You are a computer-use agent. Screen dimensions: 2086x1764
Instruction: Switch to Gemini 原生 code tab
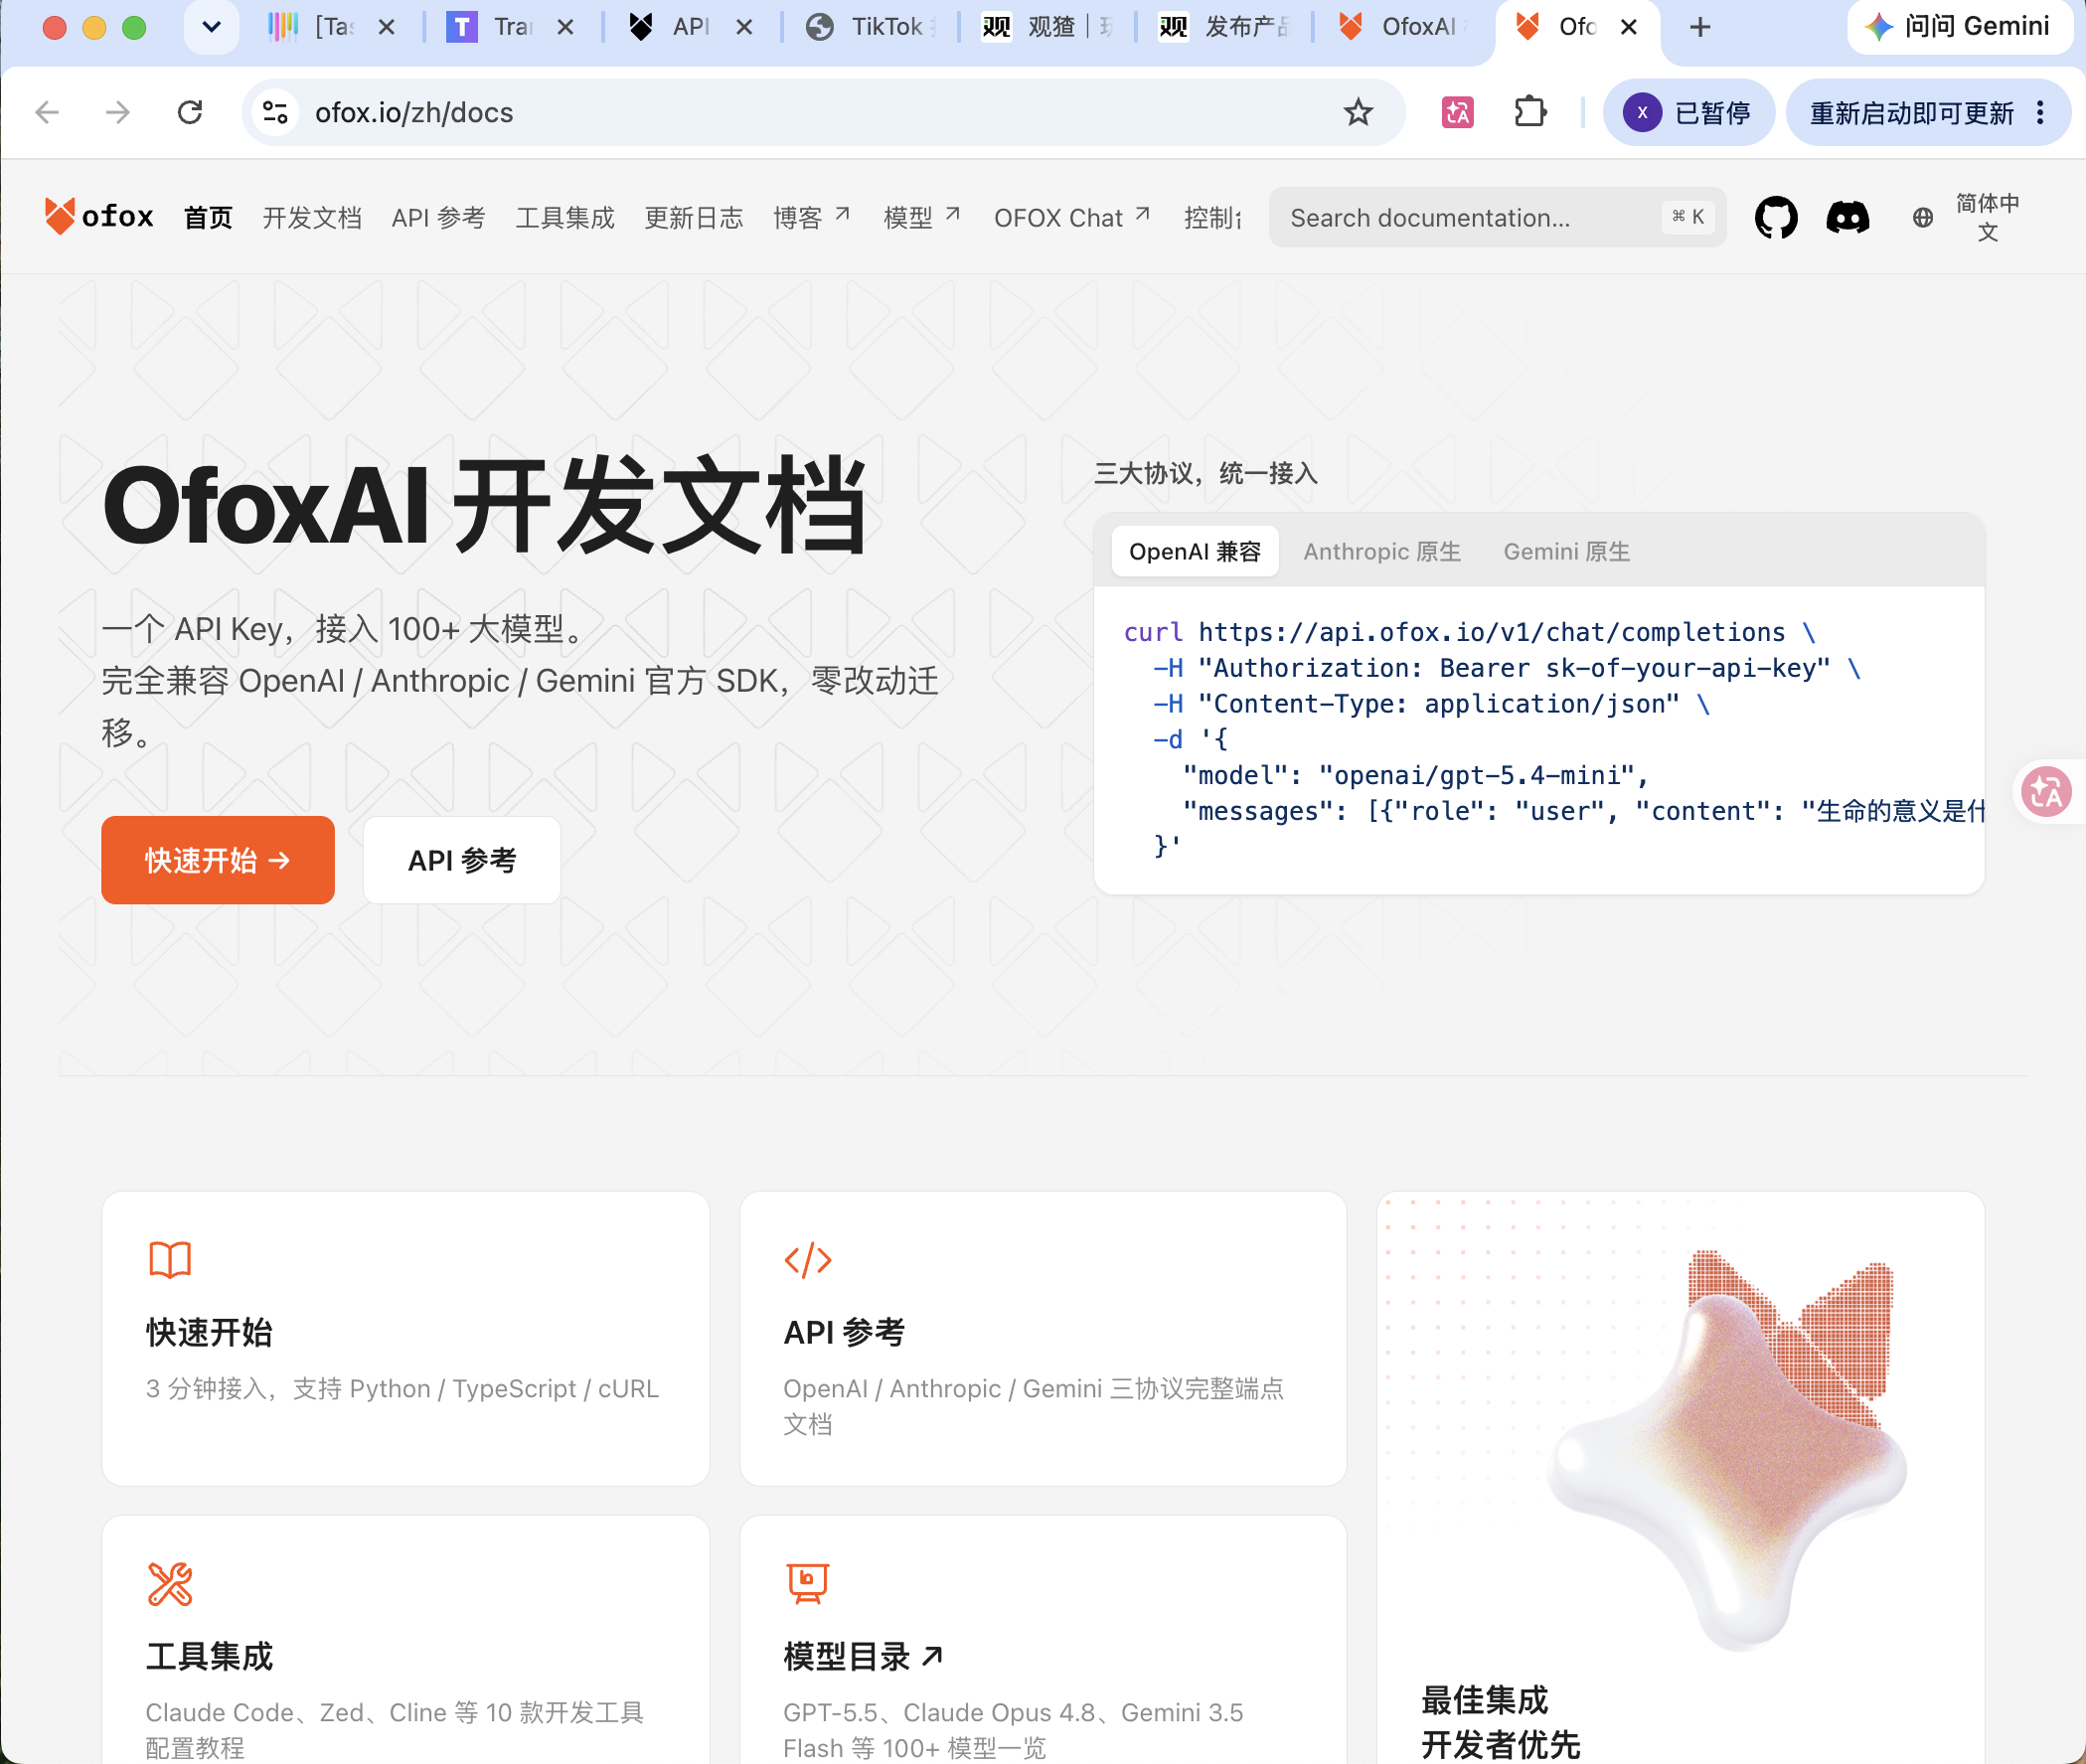1566,552
